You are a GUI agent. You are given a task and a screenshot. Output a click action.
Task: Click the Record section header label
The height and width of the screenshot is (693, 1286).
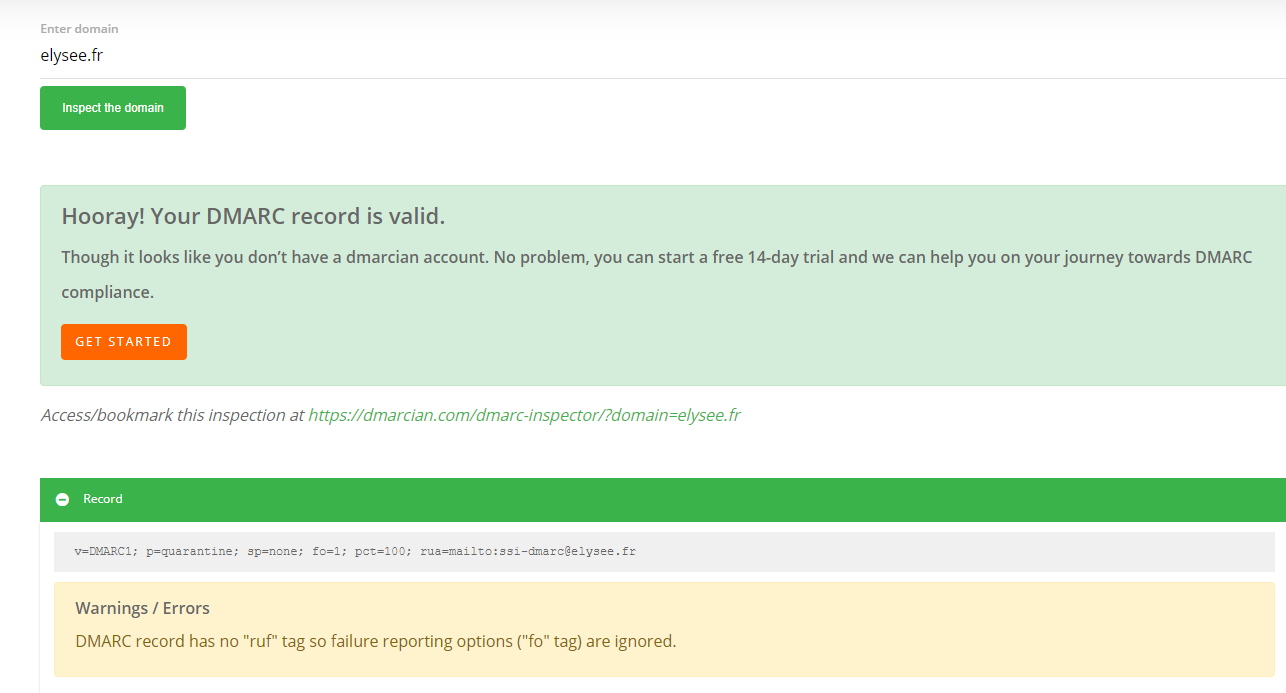tap(103, 499)
